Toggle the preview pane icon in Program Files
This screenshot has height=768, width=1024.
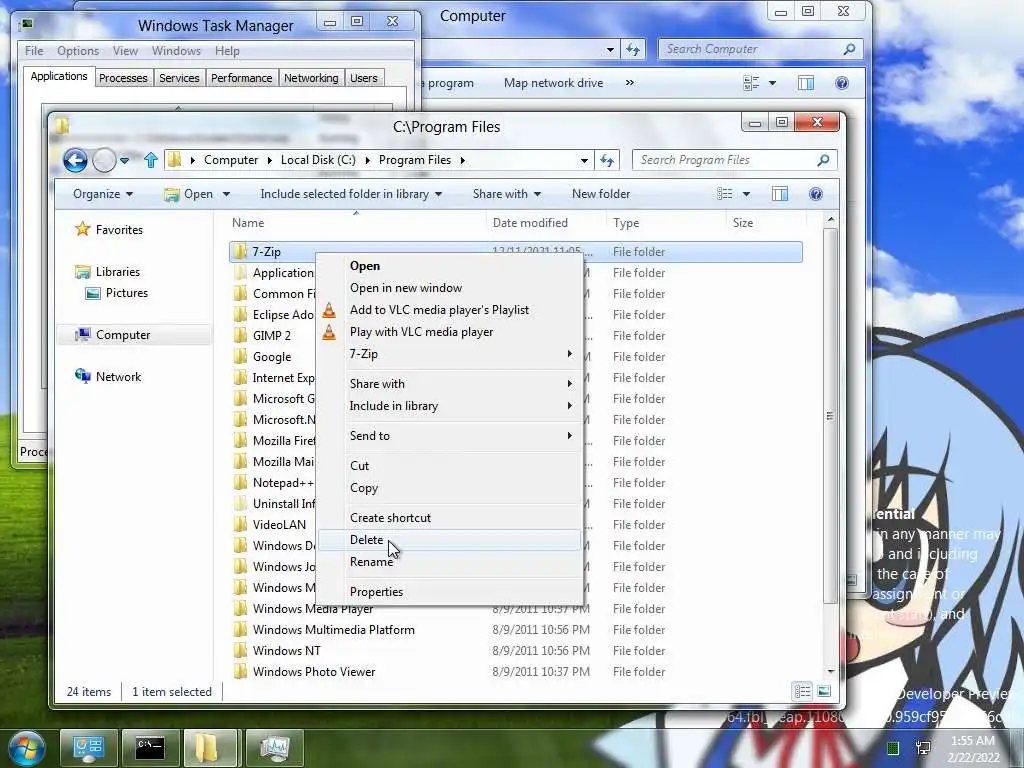coord(780,194)
